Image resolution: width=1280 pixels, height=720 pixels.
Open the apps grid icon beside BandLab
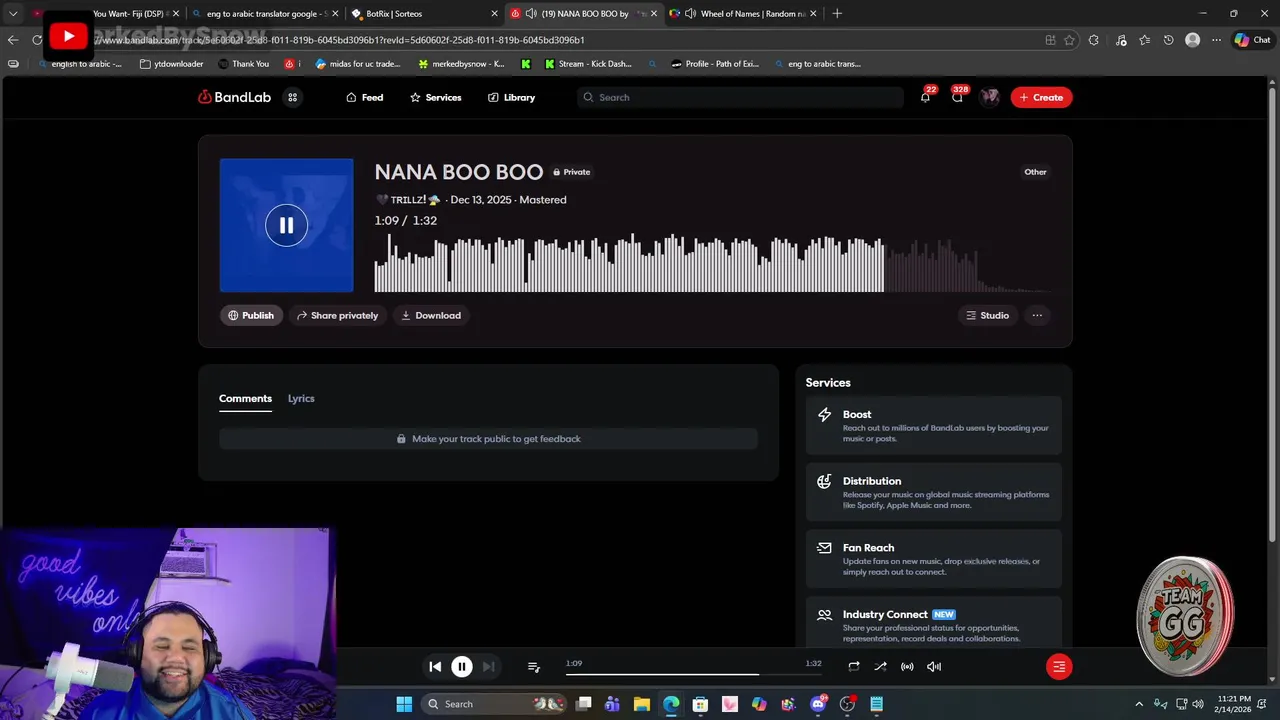pyautogui.click(x=292, y=97)
